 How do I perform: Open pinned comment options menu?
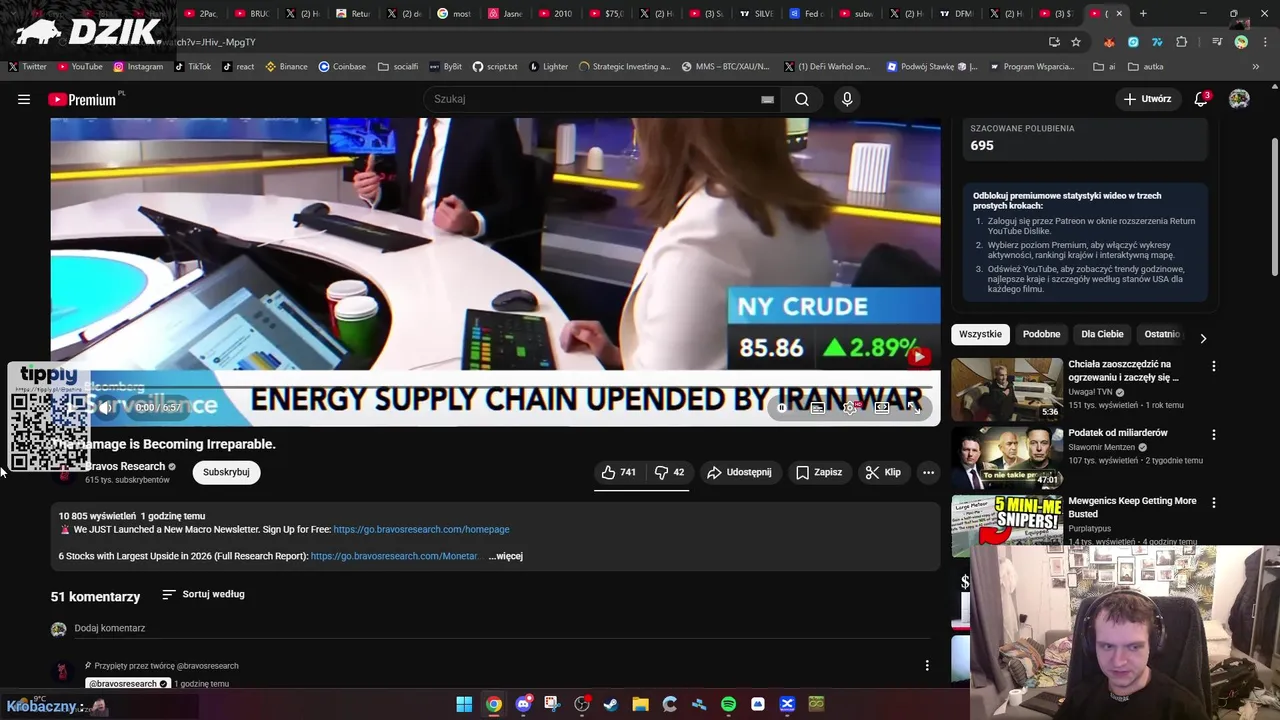[x=927, y=665]
